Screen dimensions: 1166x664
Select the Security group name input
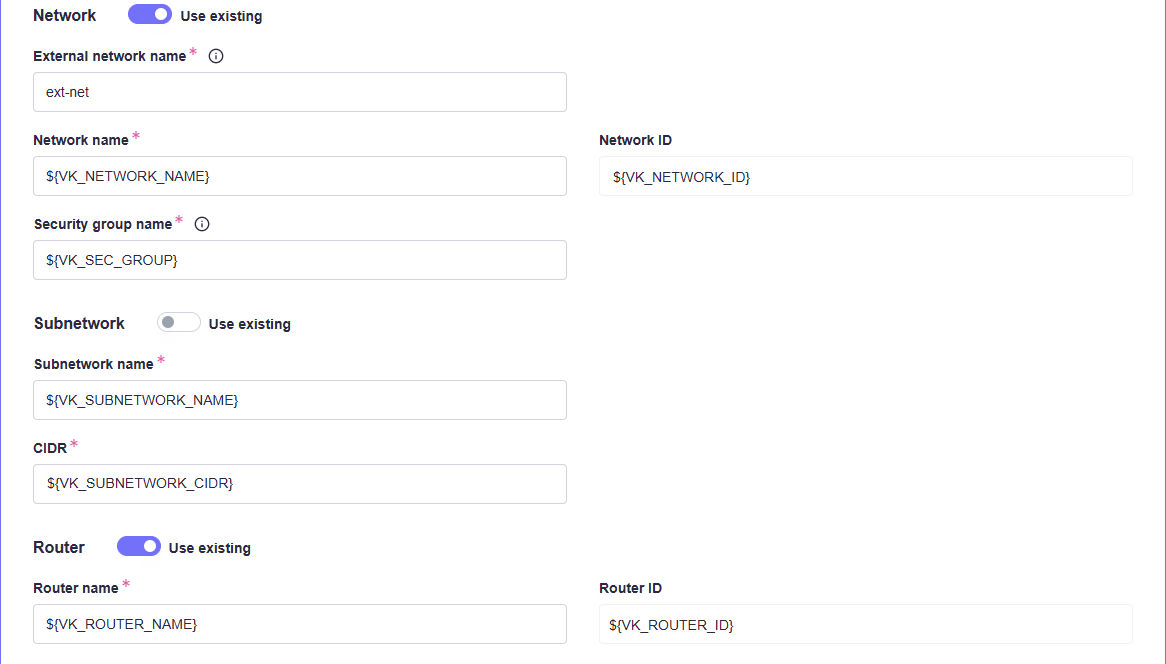click(x=300, y=260)
